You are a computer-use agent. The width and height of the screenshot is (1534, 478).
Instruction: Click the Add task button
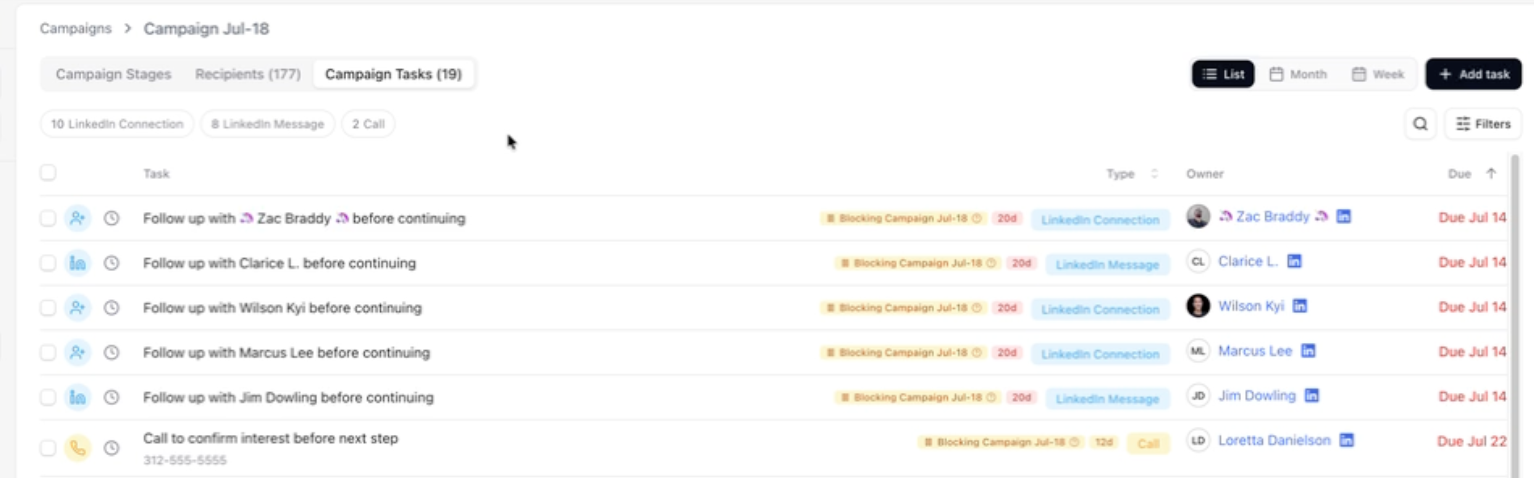tap(1474, 74)
